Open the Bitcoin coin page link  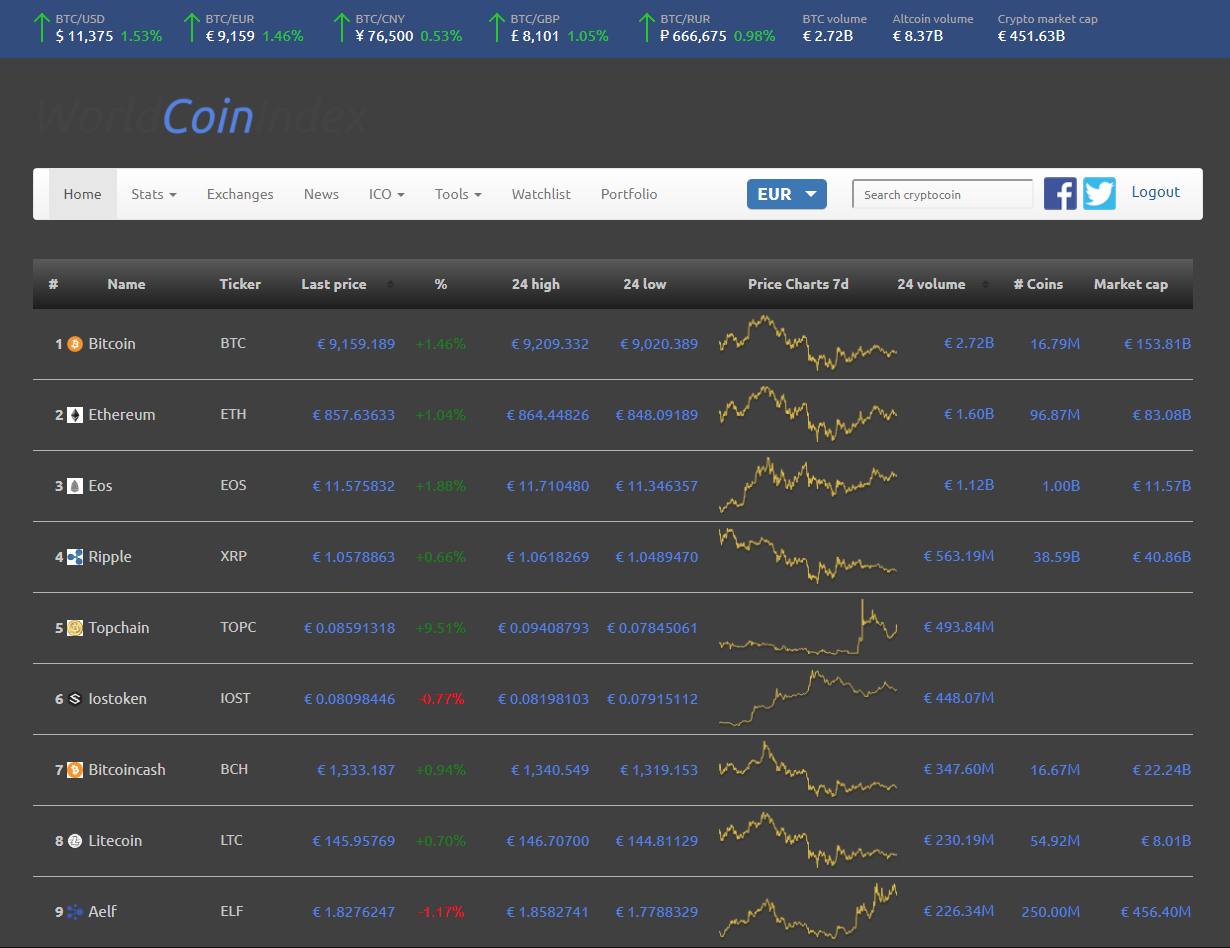coord(112,344)
